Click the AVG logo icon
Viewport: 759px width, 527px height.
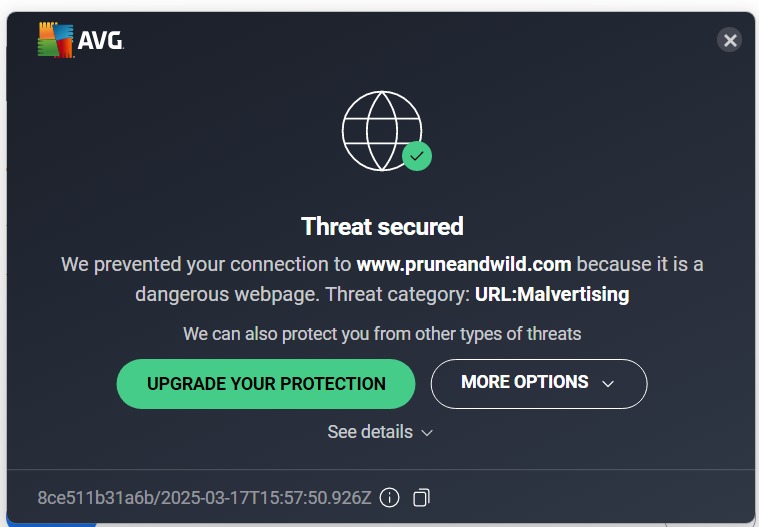coord(56,40)
